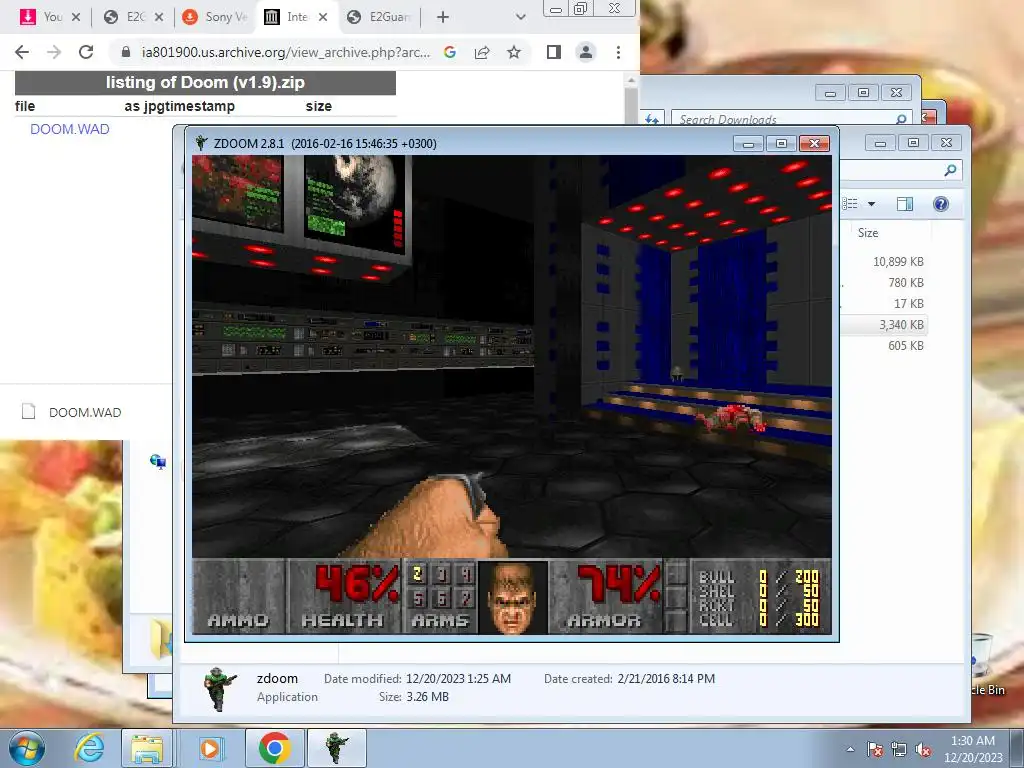This screenshot has height=768, width=1024.
Task: Click network tray icon
Action: (899, 749)
